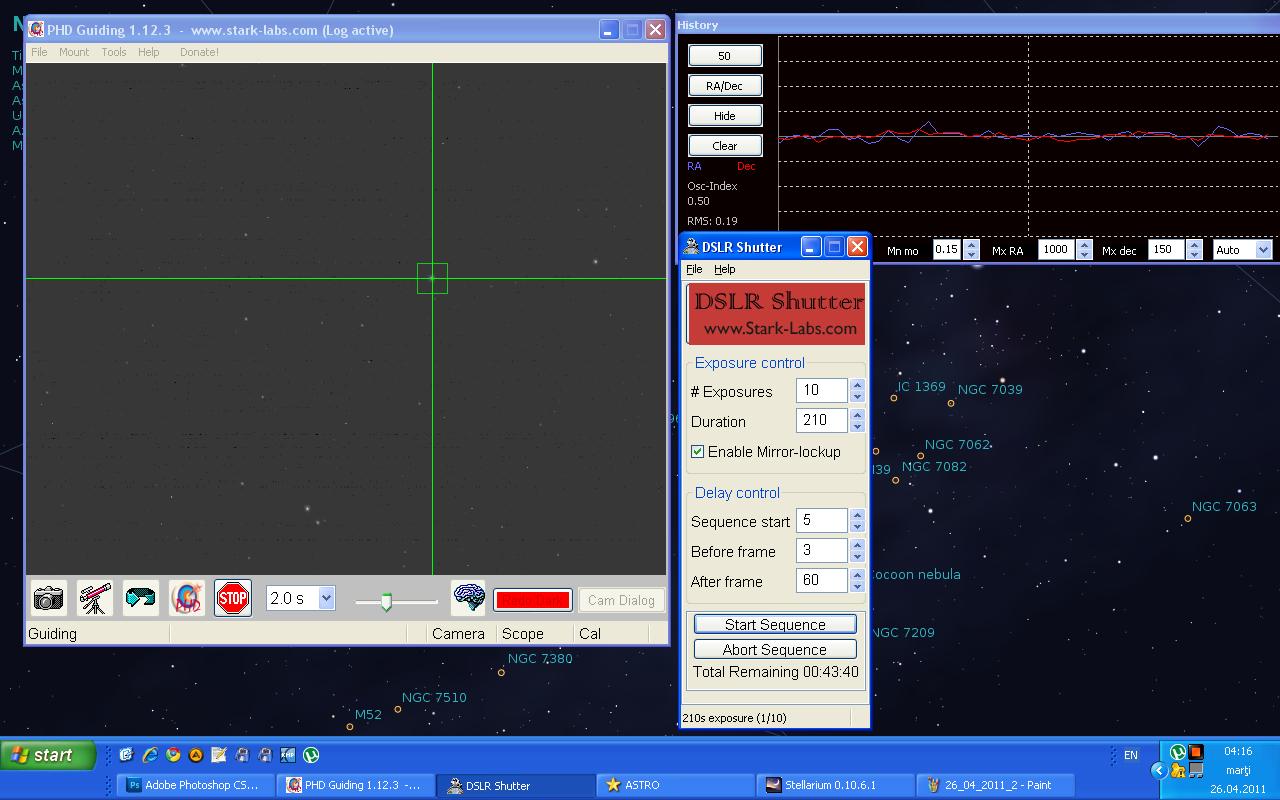Click the PHD guide target icon
Viewport: 1280px width, 800px height.
click(x=187, y=599)
